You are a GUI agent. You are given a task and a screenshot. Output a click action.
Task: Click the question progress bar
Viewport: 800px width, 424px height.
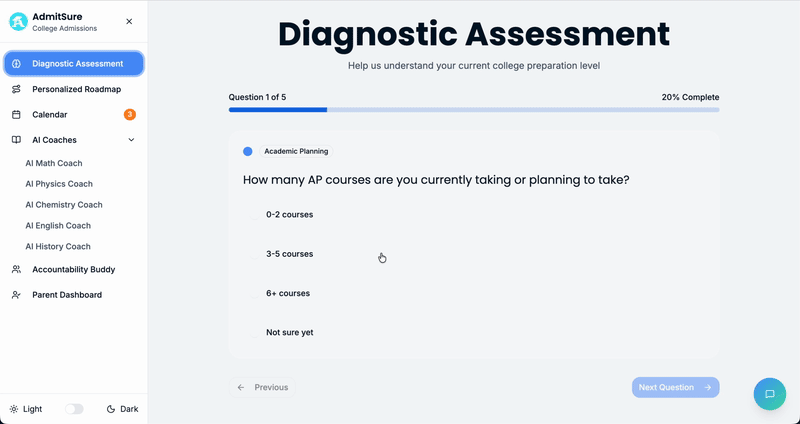[x=474, y=110]
